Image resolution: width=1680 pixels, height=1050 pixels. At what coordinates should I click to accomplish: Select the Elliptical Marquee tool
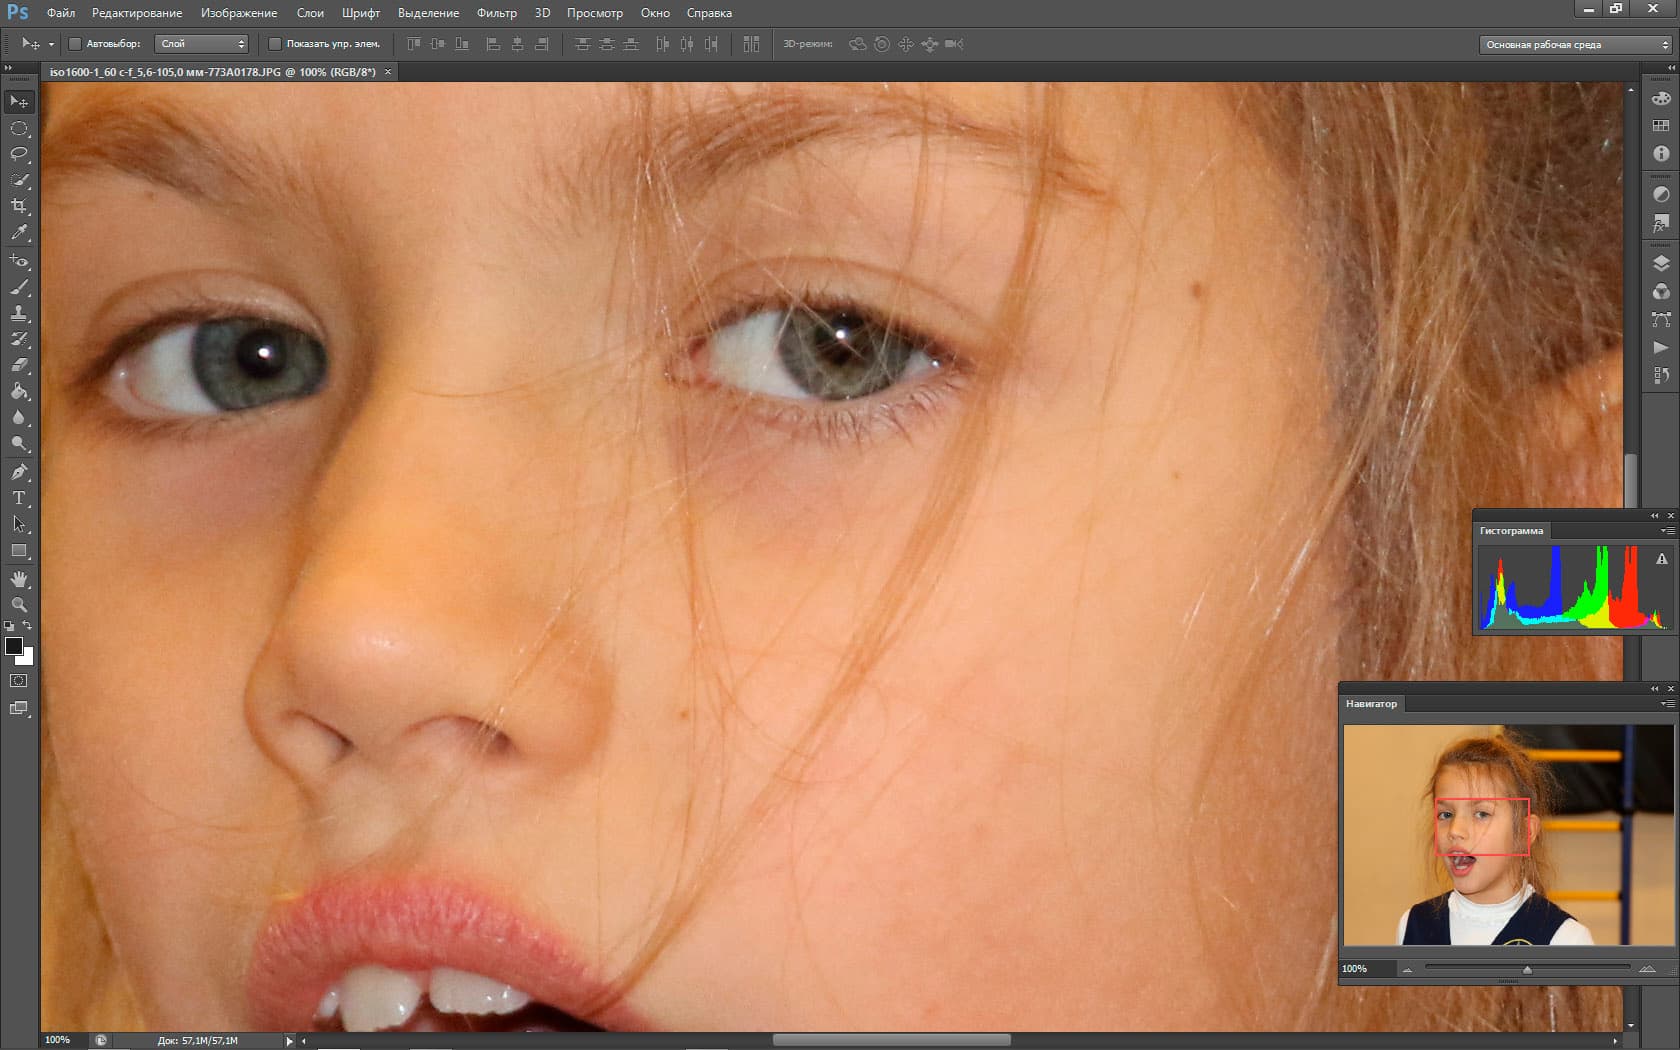pyautogui.click(x=19, y=129)
